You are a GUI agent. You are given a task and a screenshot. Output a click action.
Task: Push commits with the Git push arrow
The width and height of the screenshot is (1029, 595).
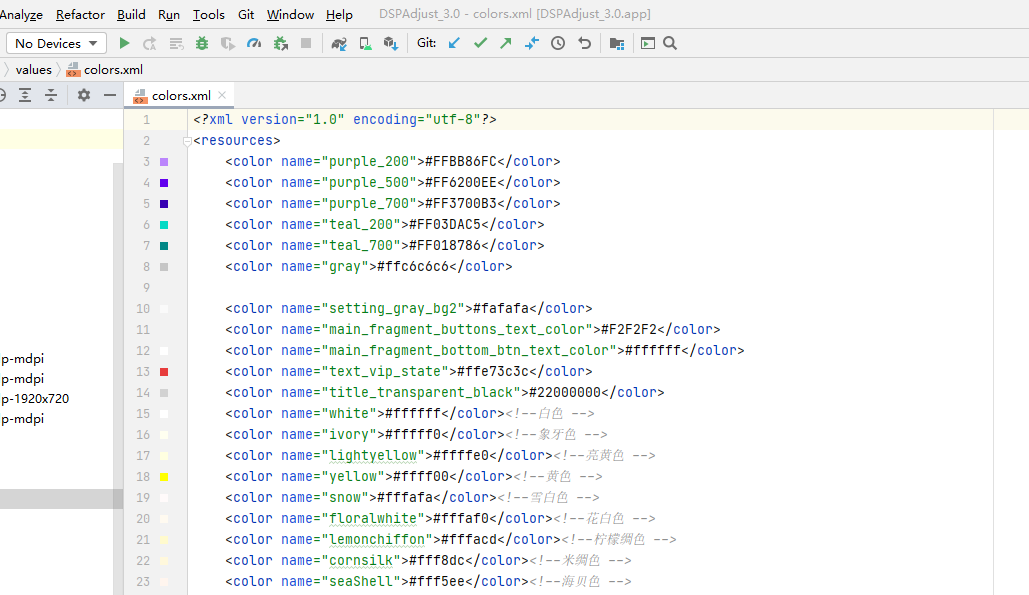click(x=506, y=43)
